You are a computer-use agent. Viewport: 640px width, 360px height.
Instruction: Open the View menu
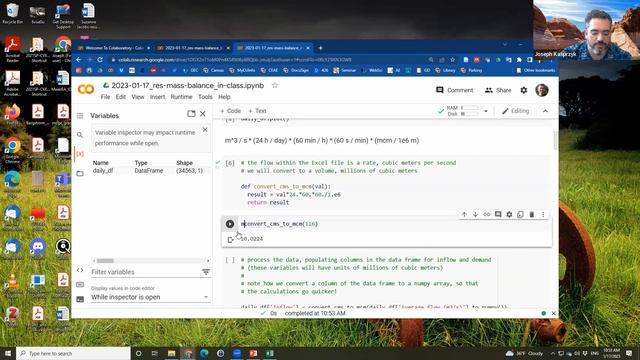(x=138, y=97)
